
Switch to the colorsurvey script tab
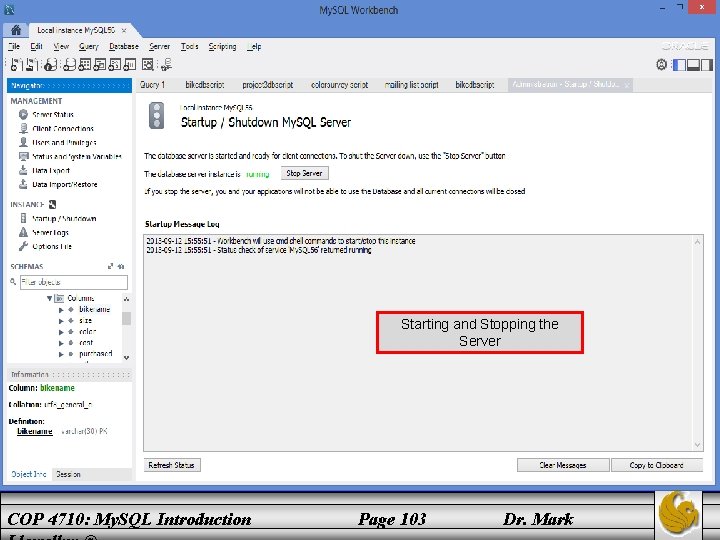(339, 84)
